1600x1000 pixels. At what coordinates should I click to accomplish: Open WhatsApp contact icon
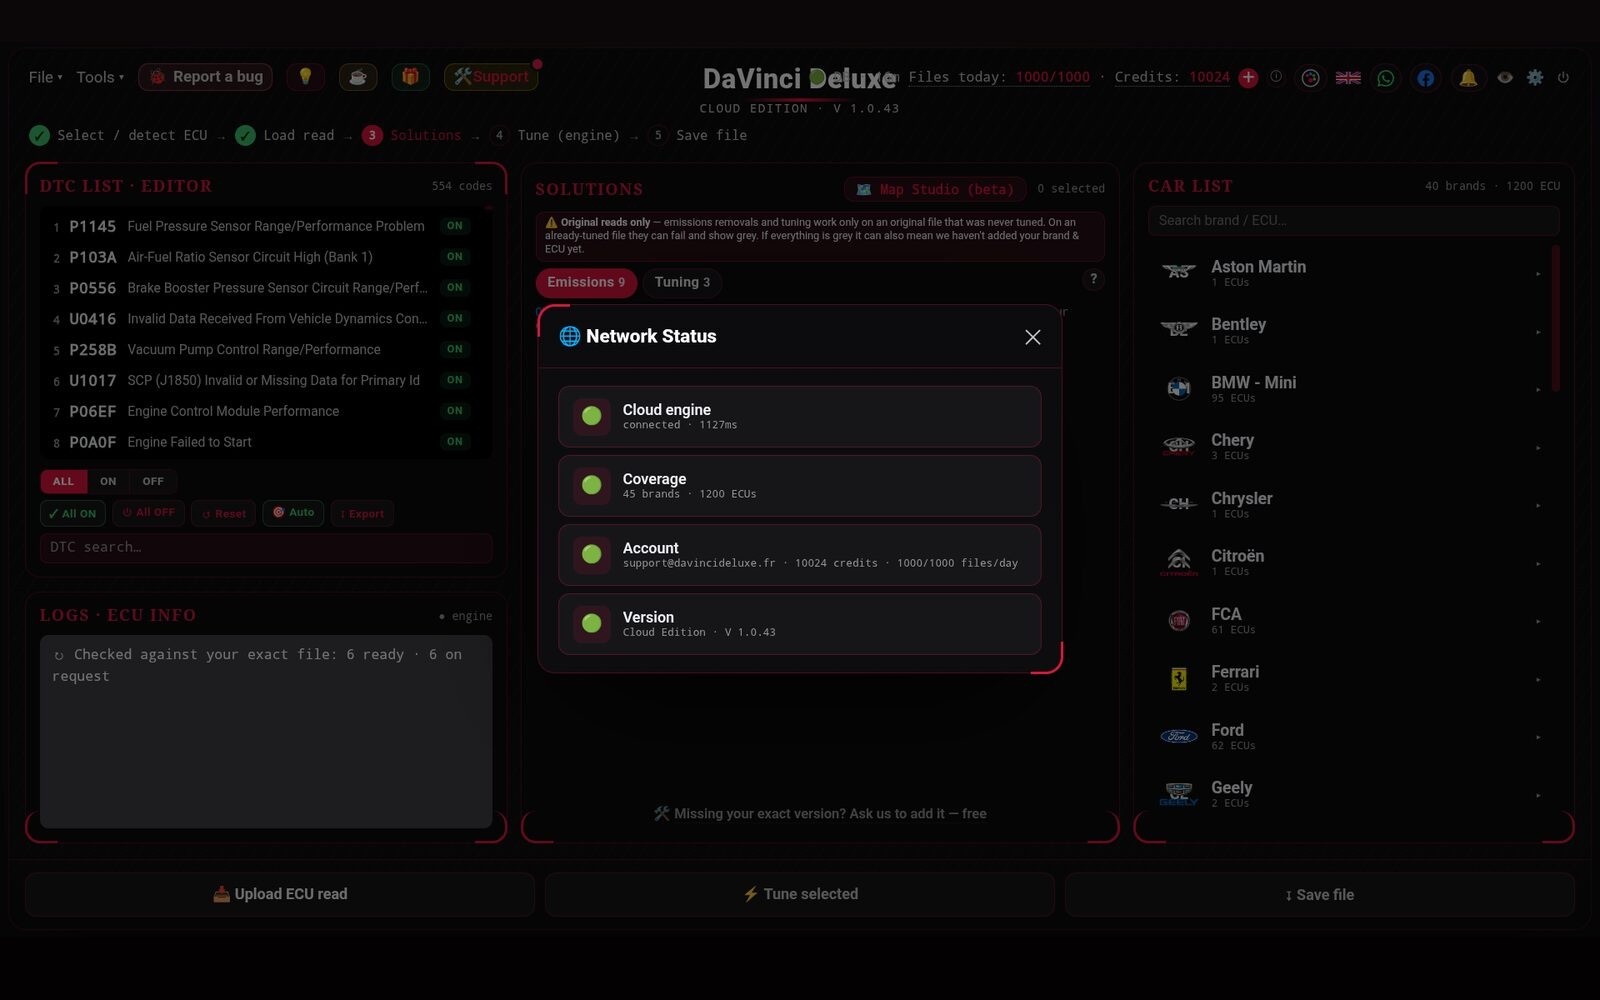click(x=1386, y=78)
